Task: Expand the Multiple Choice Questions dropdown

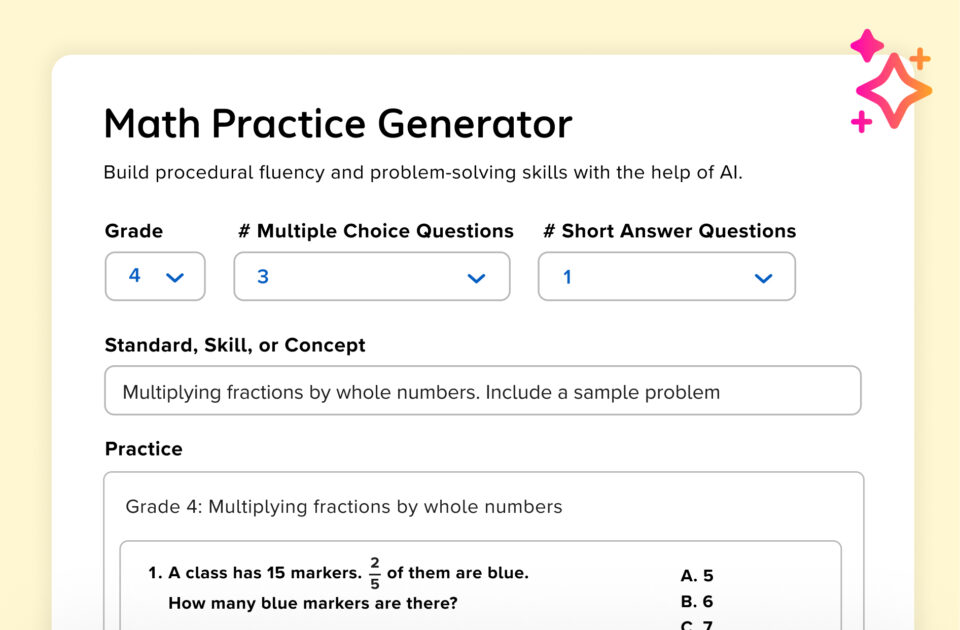Action: (372, 277)
